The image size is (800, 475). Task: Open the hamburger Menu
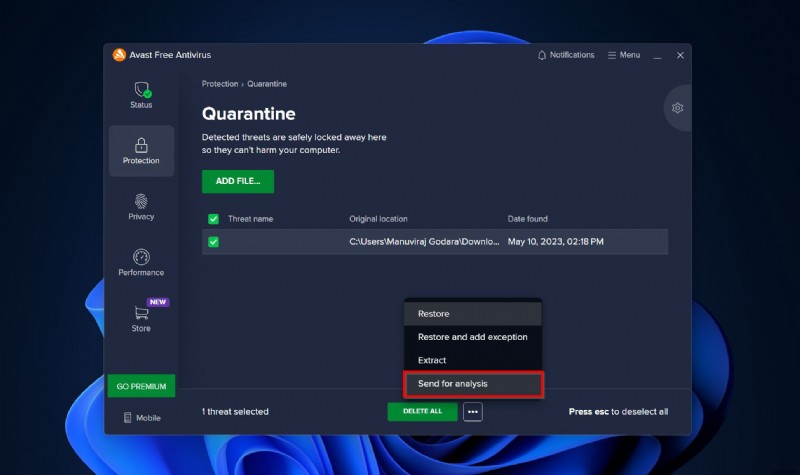pyautogui.click(x=623, y=55)
